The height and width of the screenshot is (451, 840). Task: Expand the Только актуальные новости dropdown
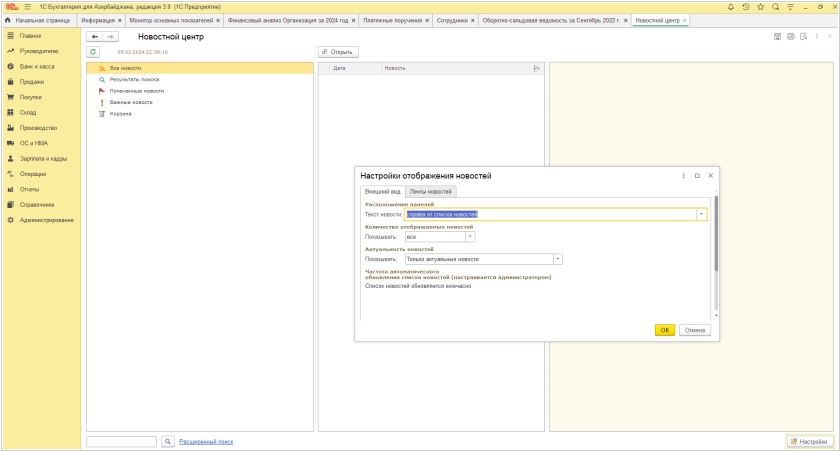point(557,259)
